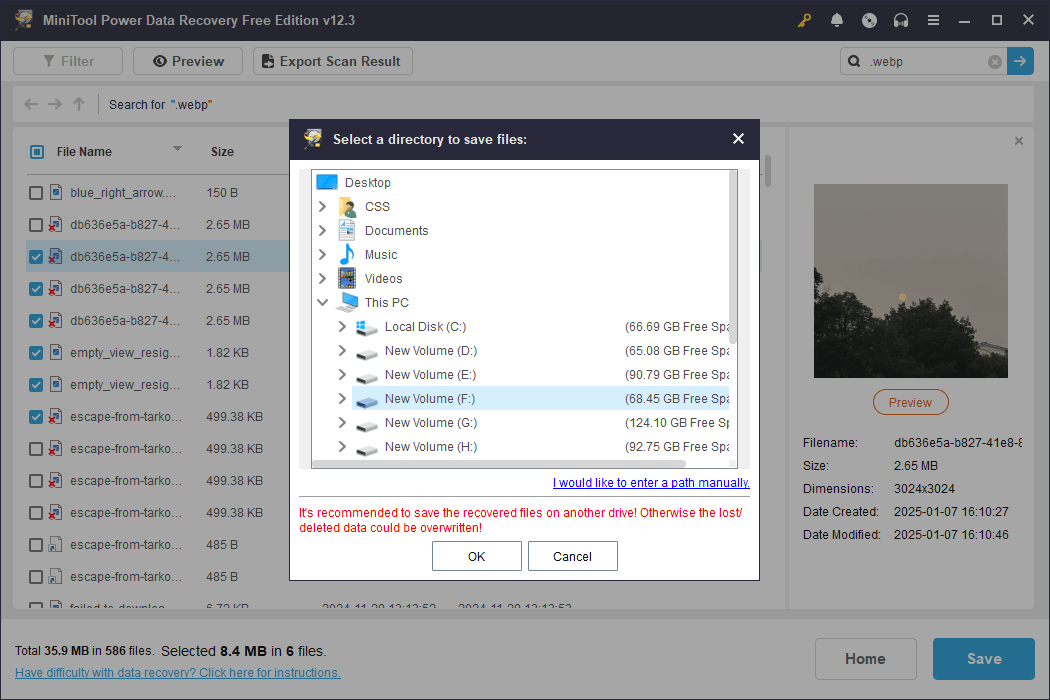The image size is (1050, 700).
Task: Check the last 485 B file checkbox
Action: point(36,577)
